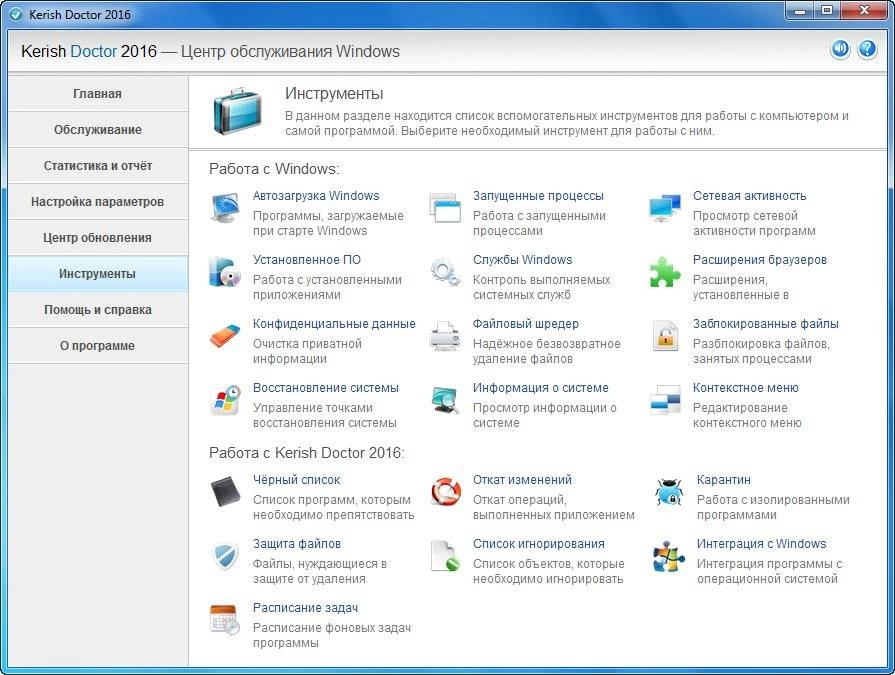Click the shield icon for Защита файлов
Screen dimensions: 895x675
[224, 556]
